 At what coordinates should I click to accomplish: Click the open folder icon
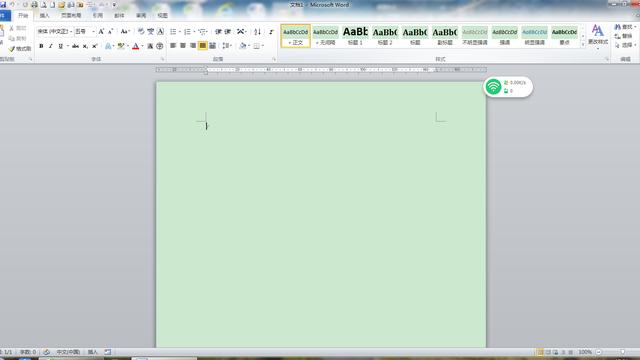[x=62, y=5]
